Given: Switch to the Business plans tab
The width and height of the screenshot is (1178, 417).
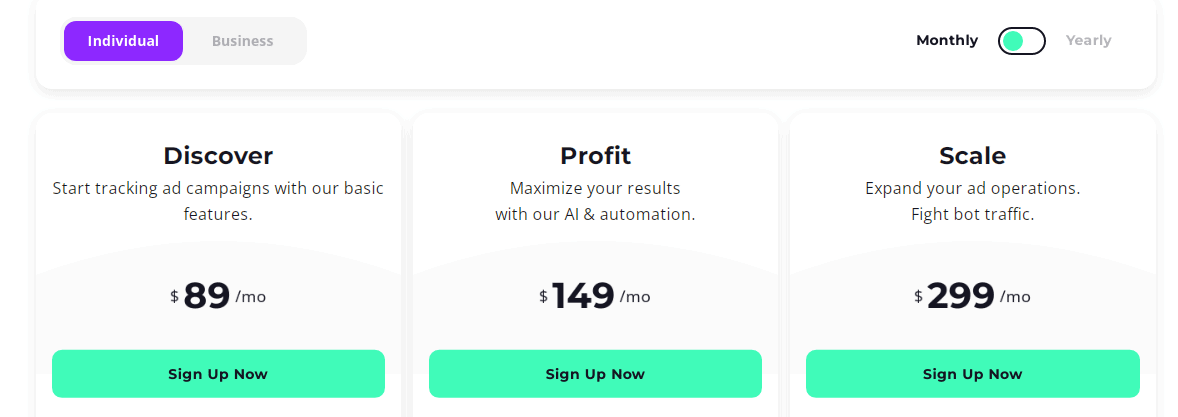Looking at the screenshot, I should 242,41.
